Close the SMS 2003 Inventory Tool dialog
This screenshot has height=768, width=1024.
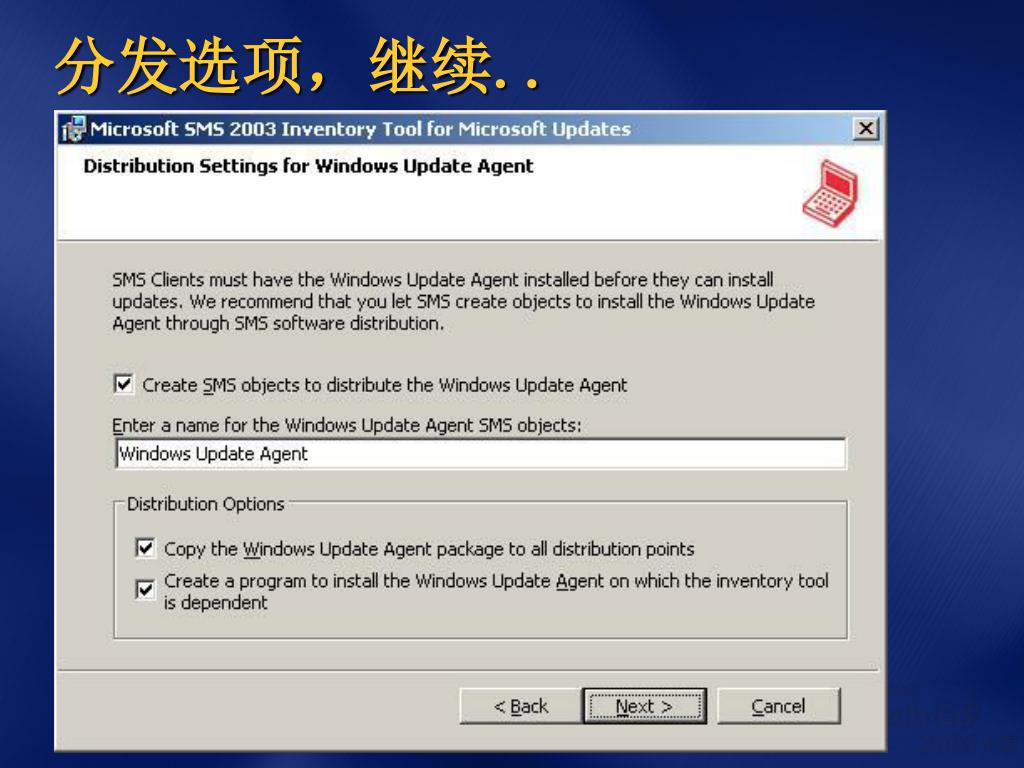866,129
